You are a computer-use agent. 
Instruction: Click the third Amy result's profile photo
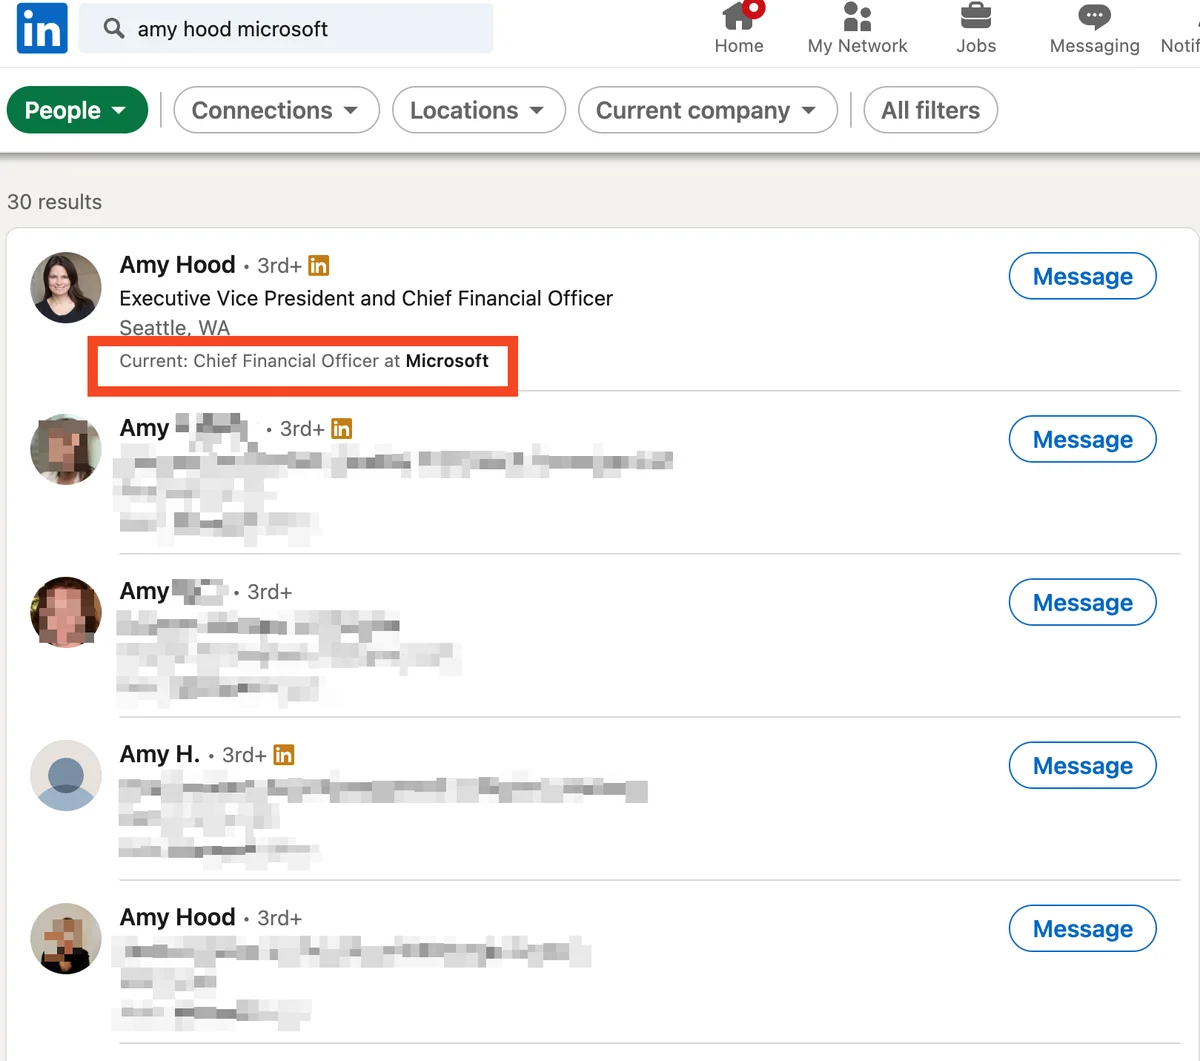[66, 613]
